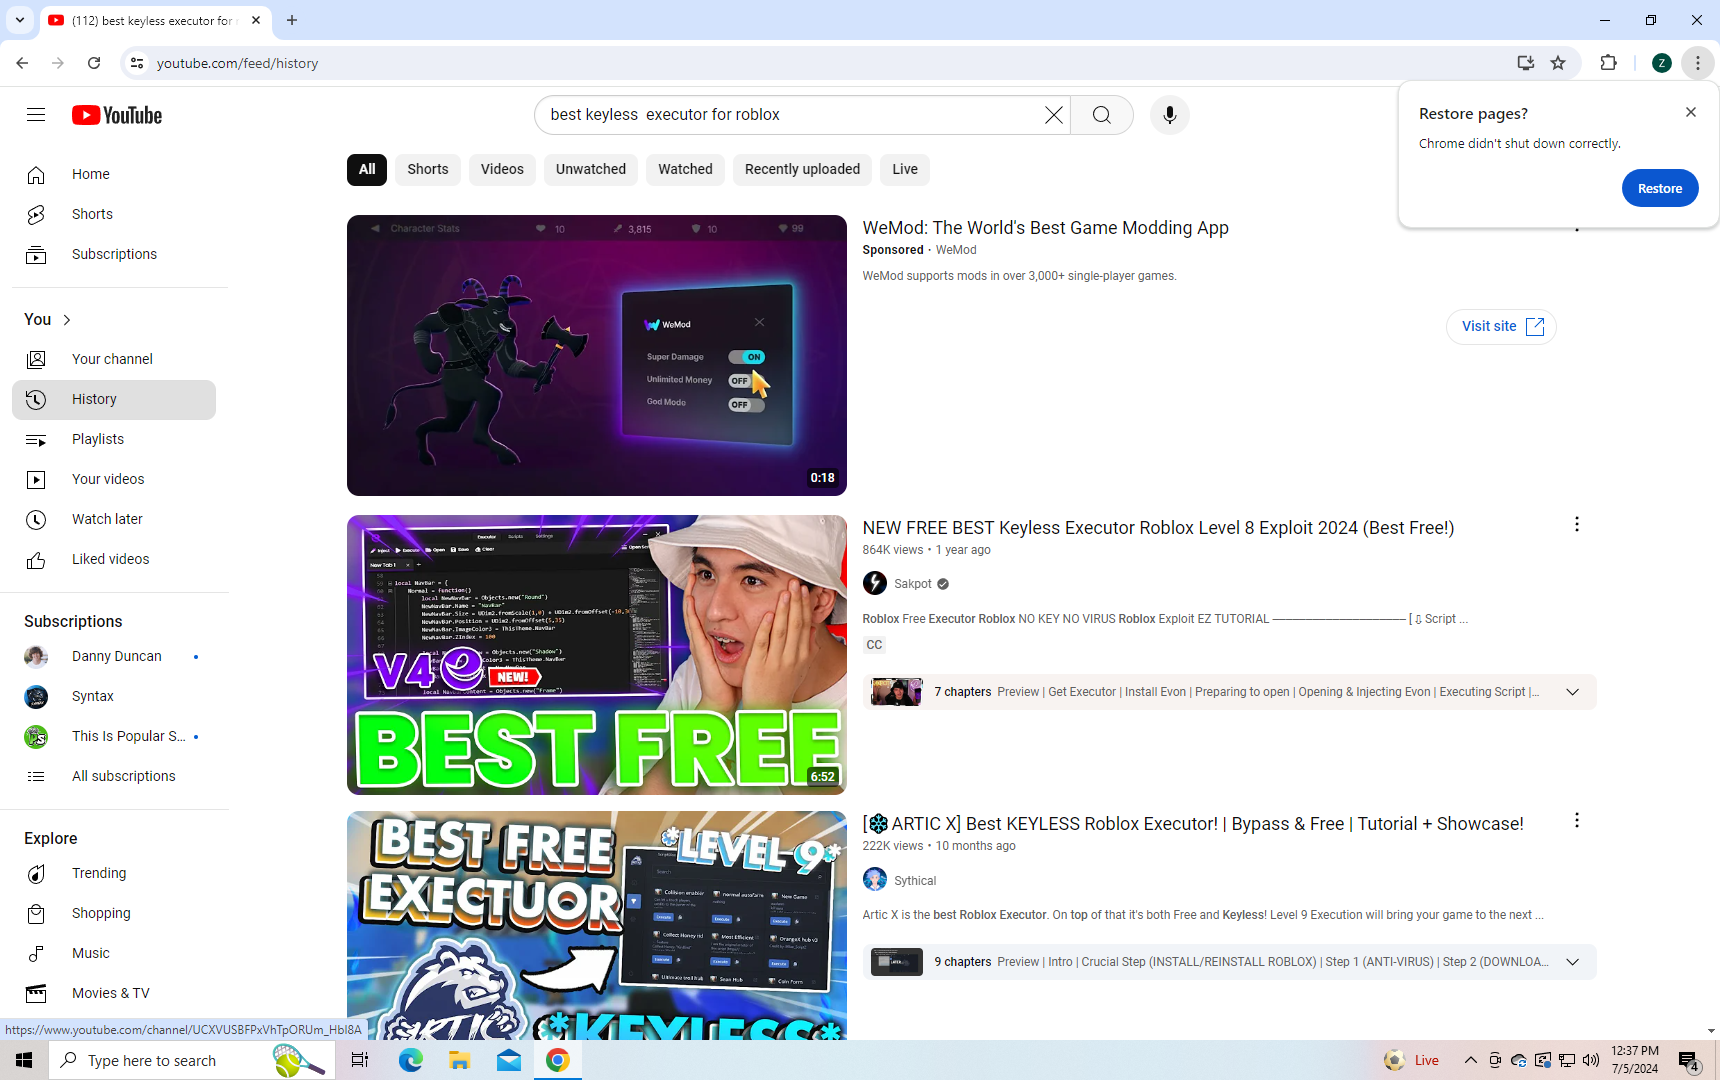1720x1080 pixels.
Task: Open the Sythical channel link
Action: (x=915, y=881)
